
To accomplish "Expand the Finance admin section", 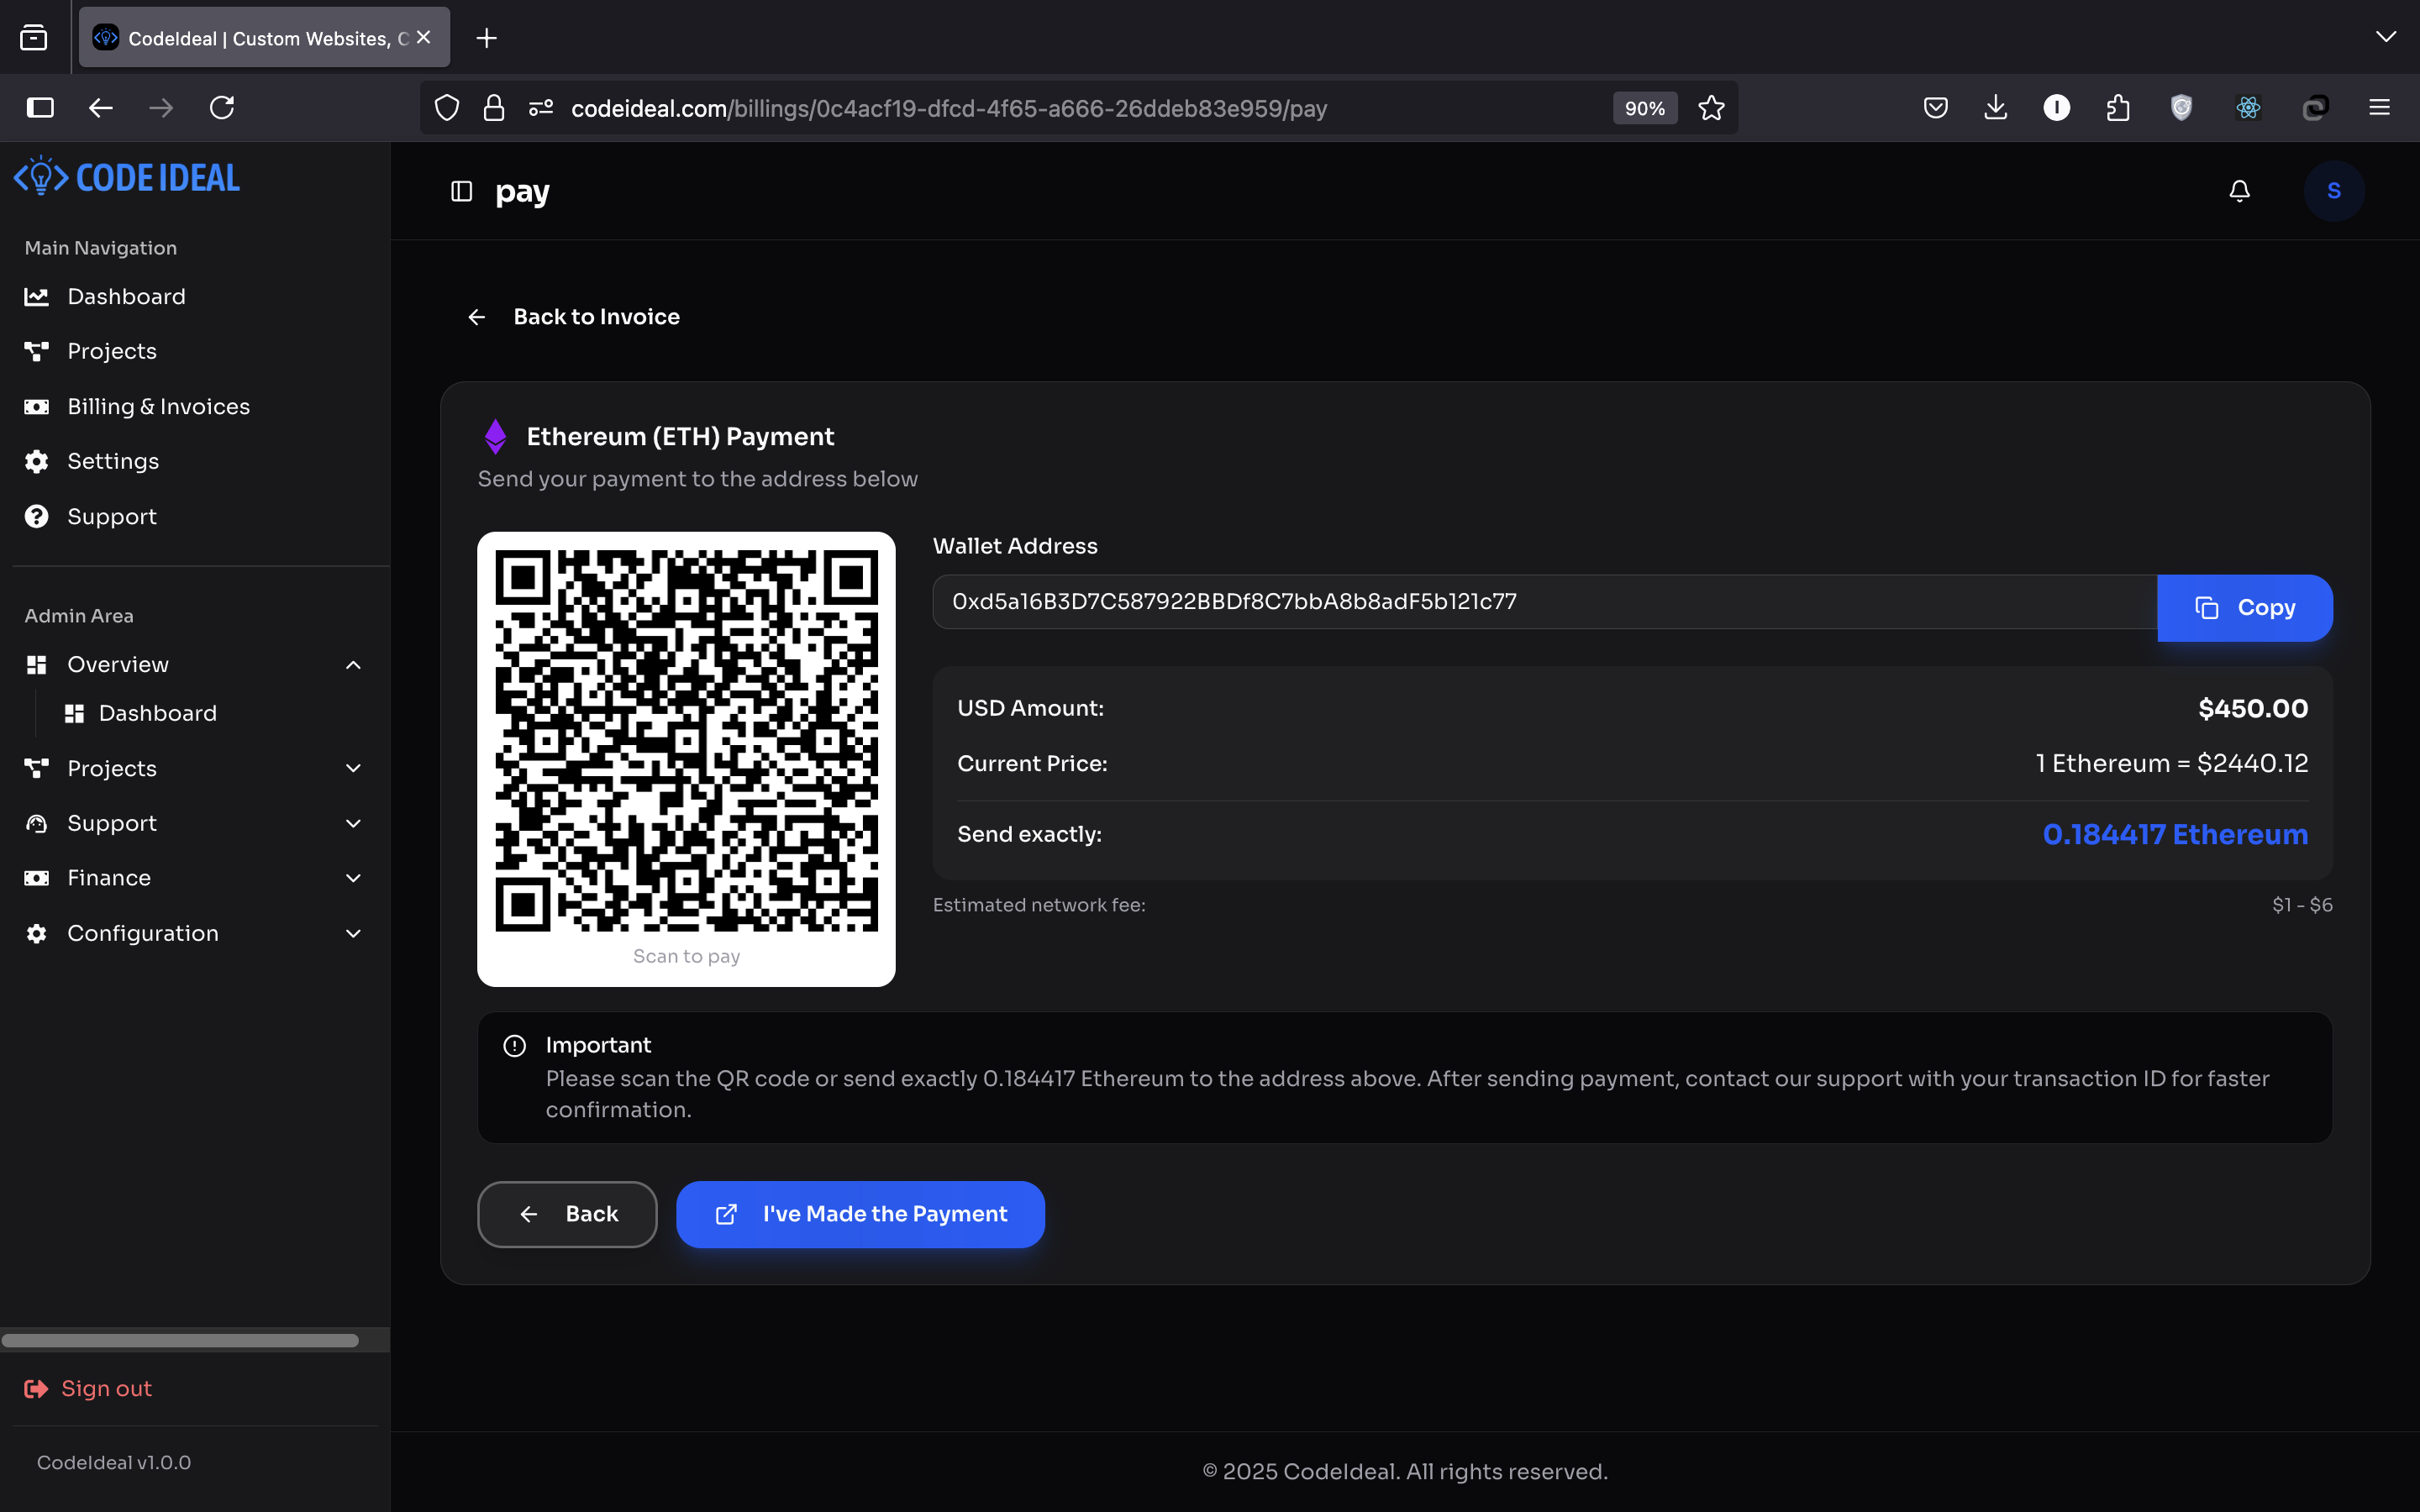I will tap(353, 878).
